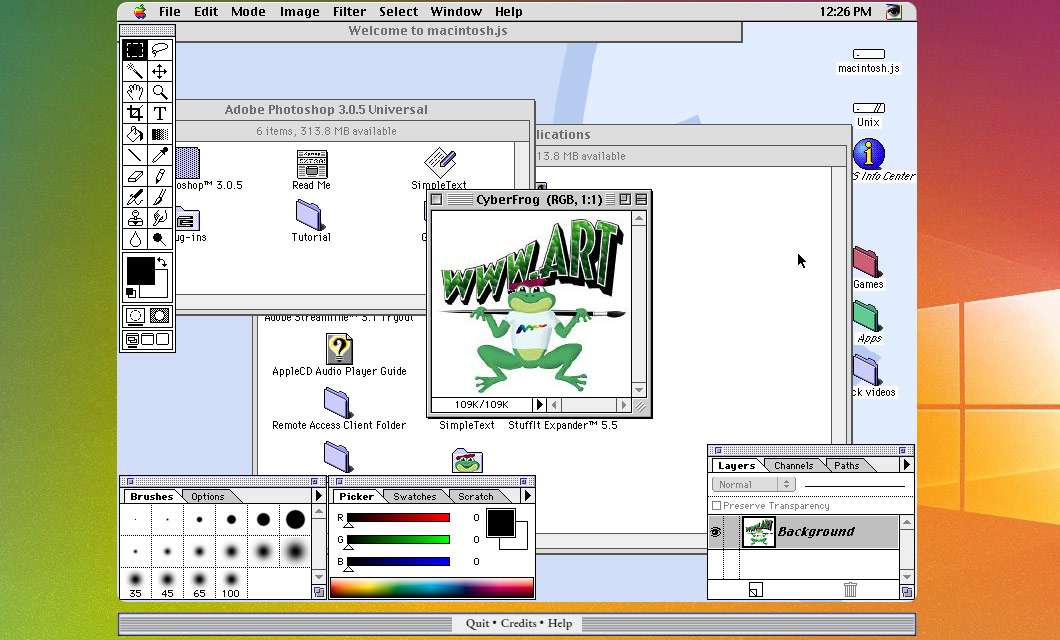Select the Line tool
The width and height of the screenshot is (1060, 640).
(135, 155)
